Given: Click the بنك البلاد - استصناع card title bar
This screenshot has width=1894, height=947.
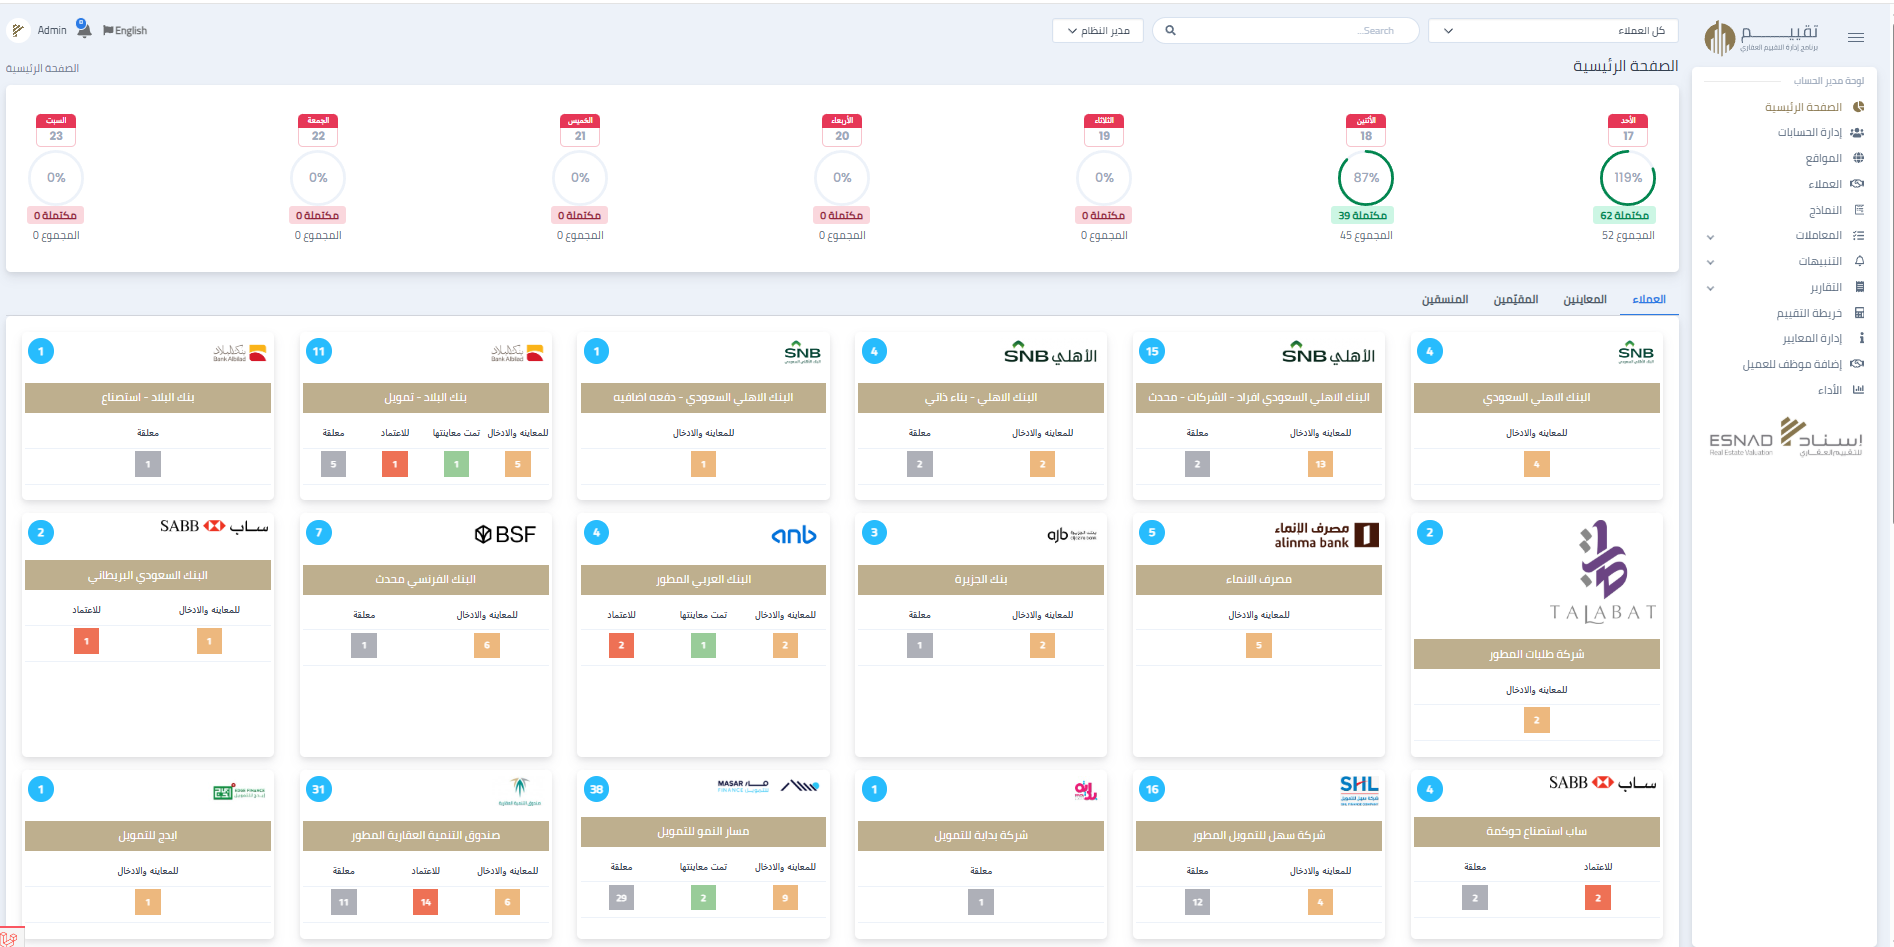Looking at the screenshot, I should click(147, 397).
